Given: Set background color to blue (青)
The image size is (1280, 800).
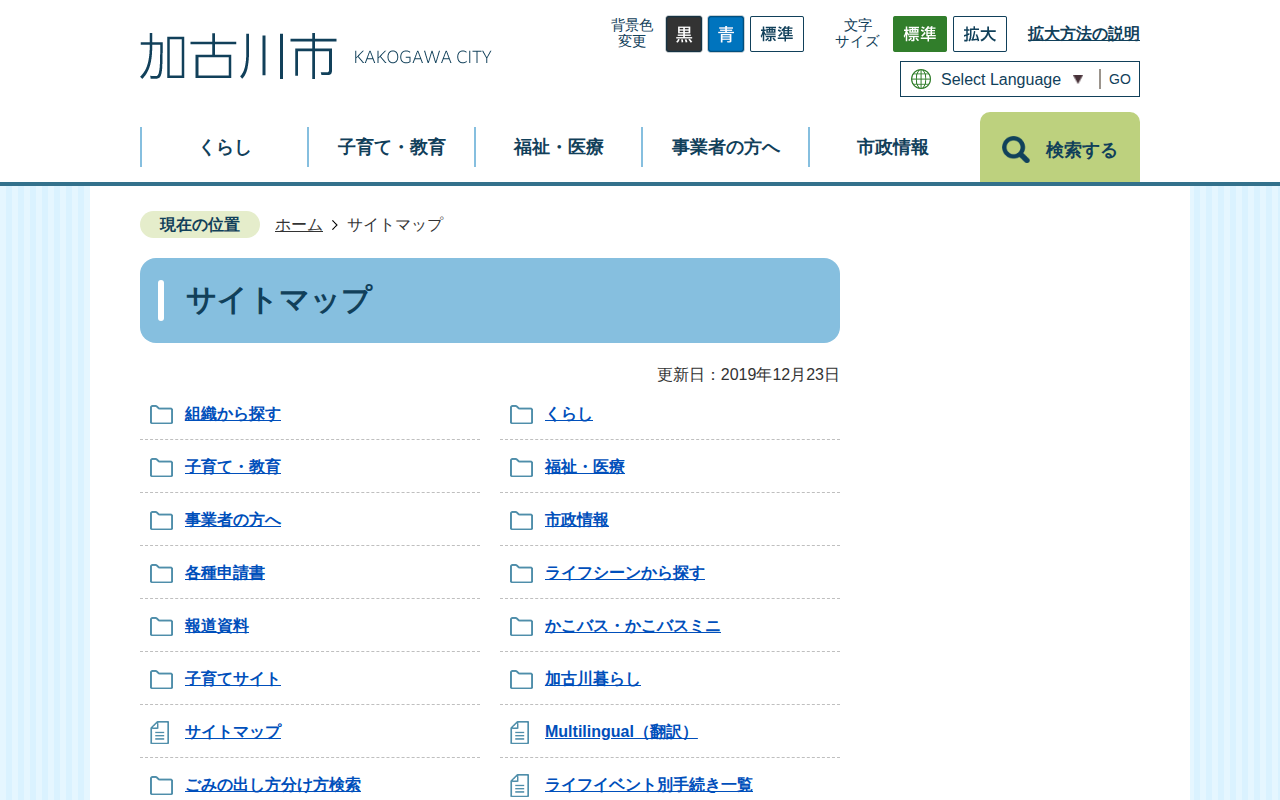Looking at the screenshot, I should [726, 34].
